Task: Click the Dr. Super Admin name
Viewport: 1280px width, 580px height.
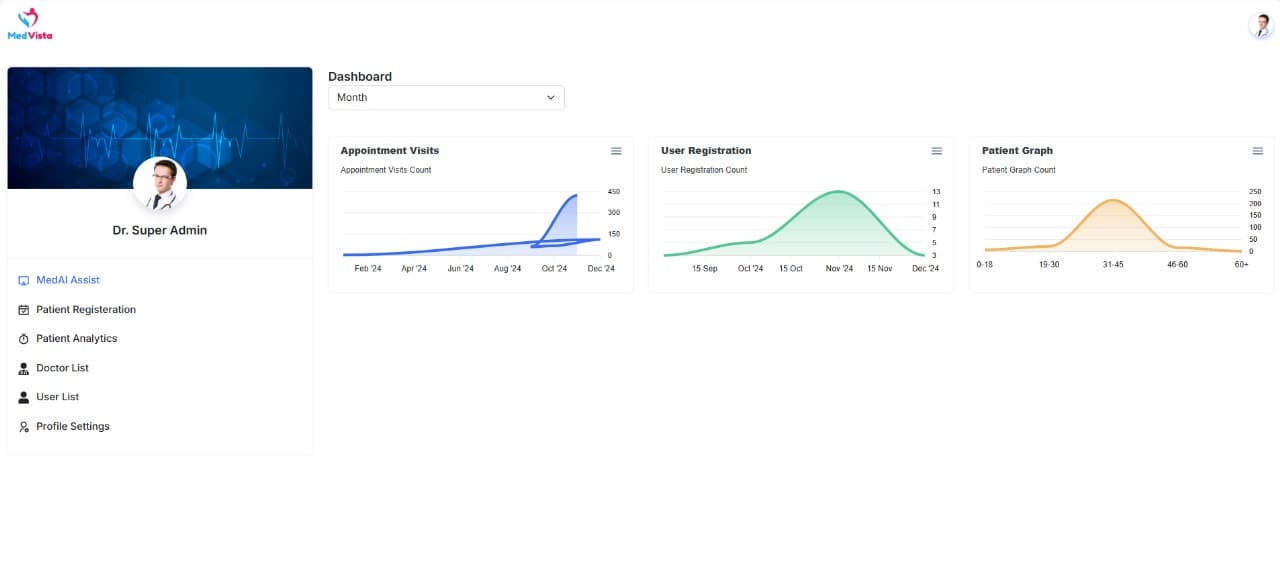Action: (160, 230)
